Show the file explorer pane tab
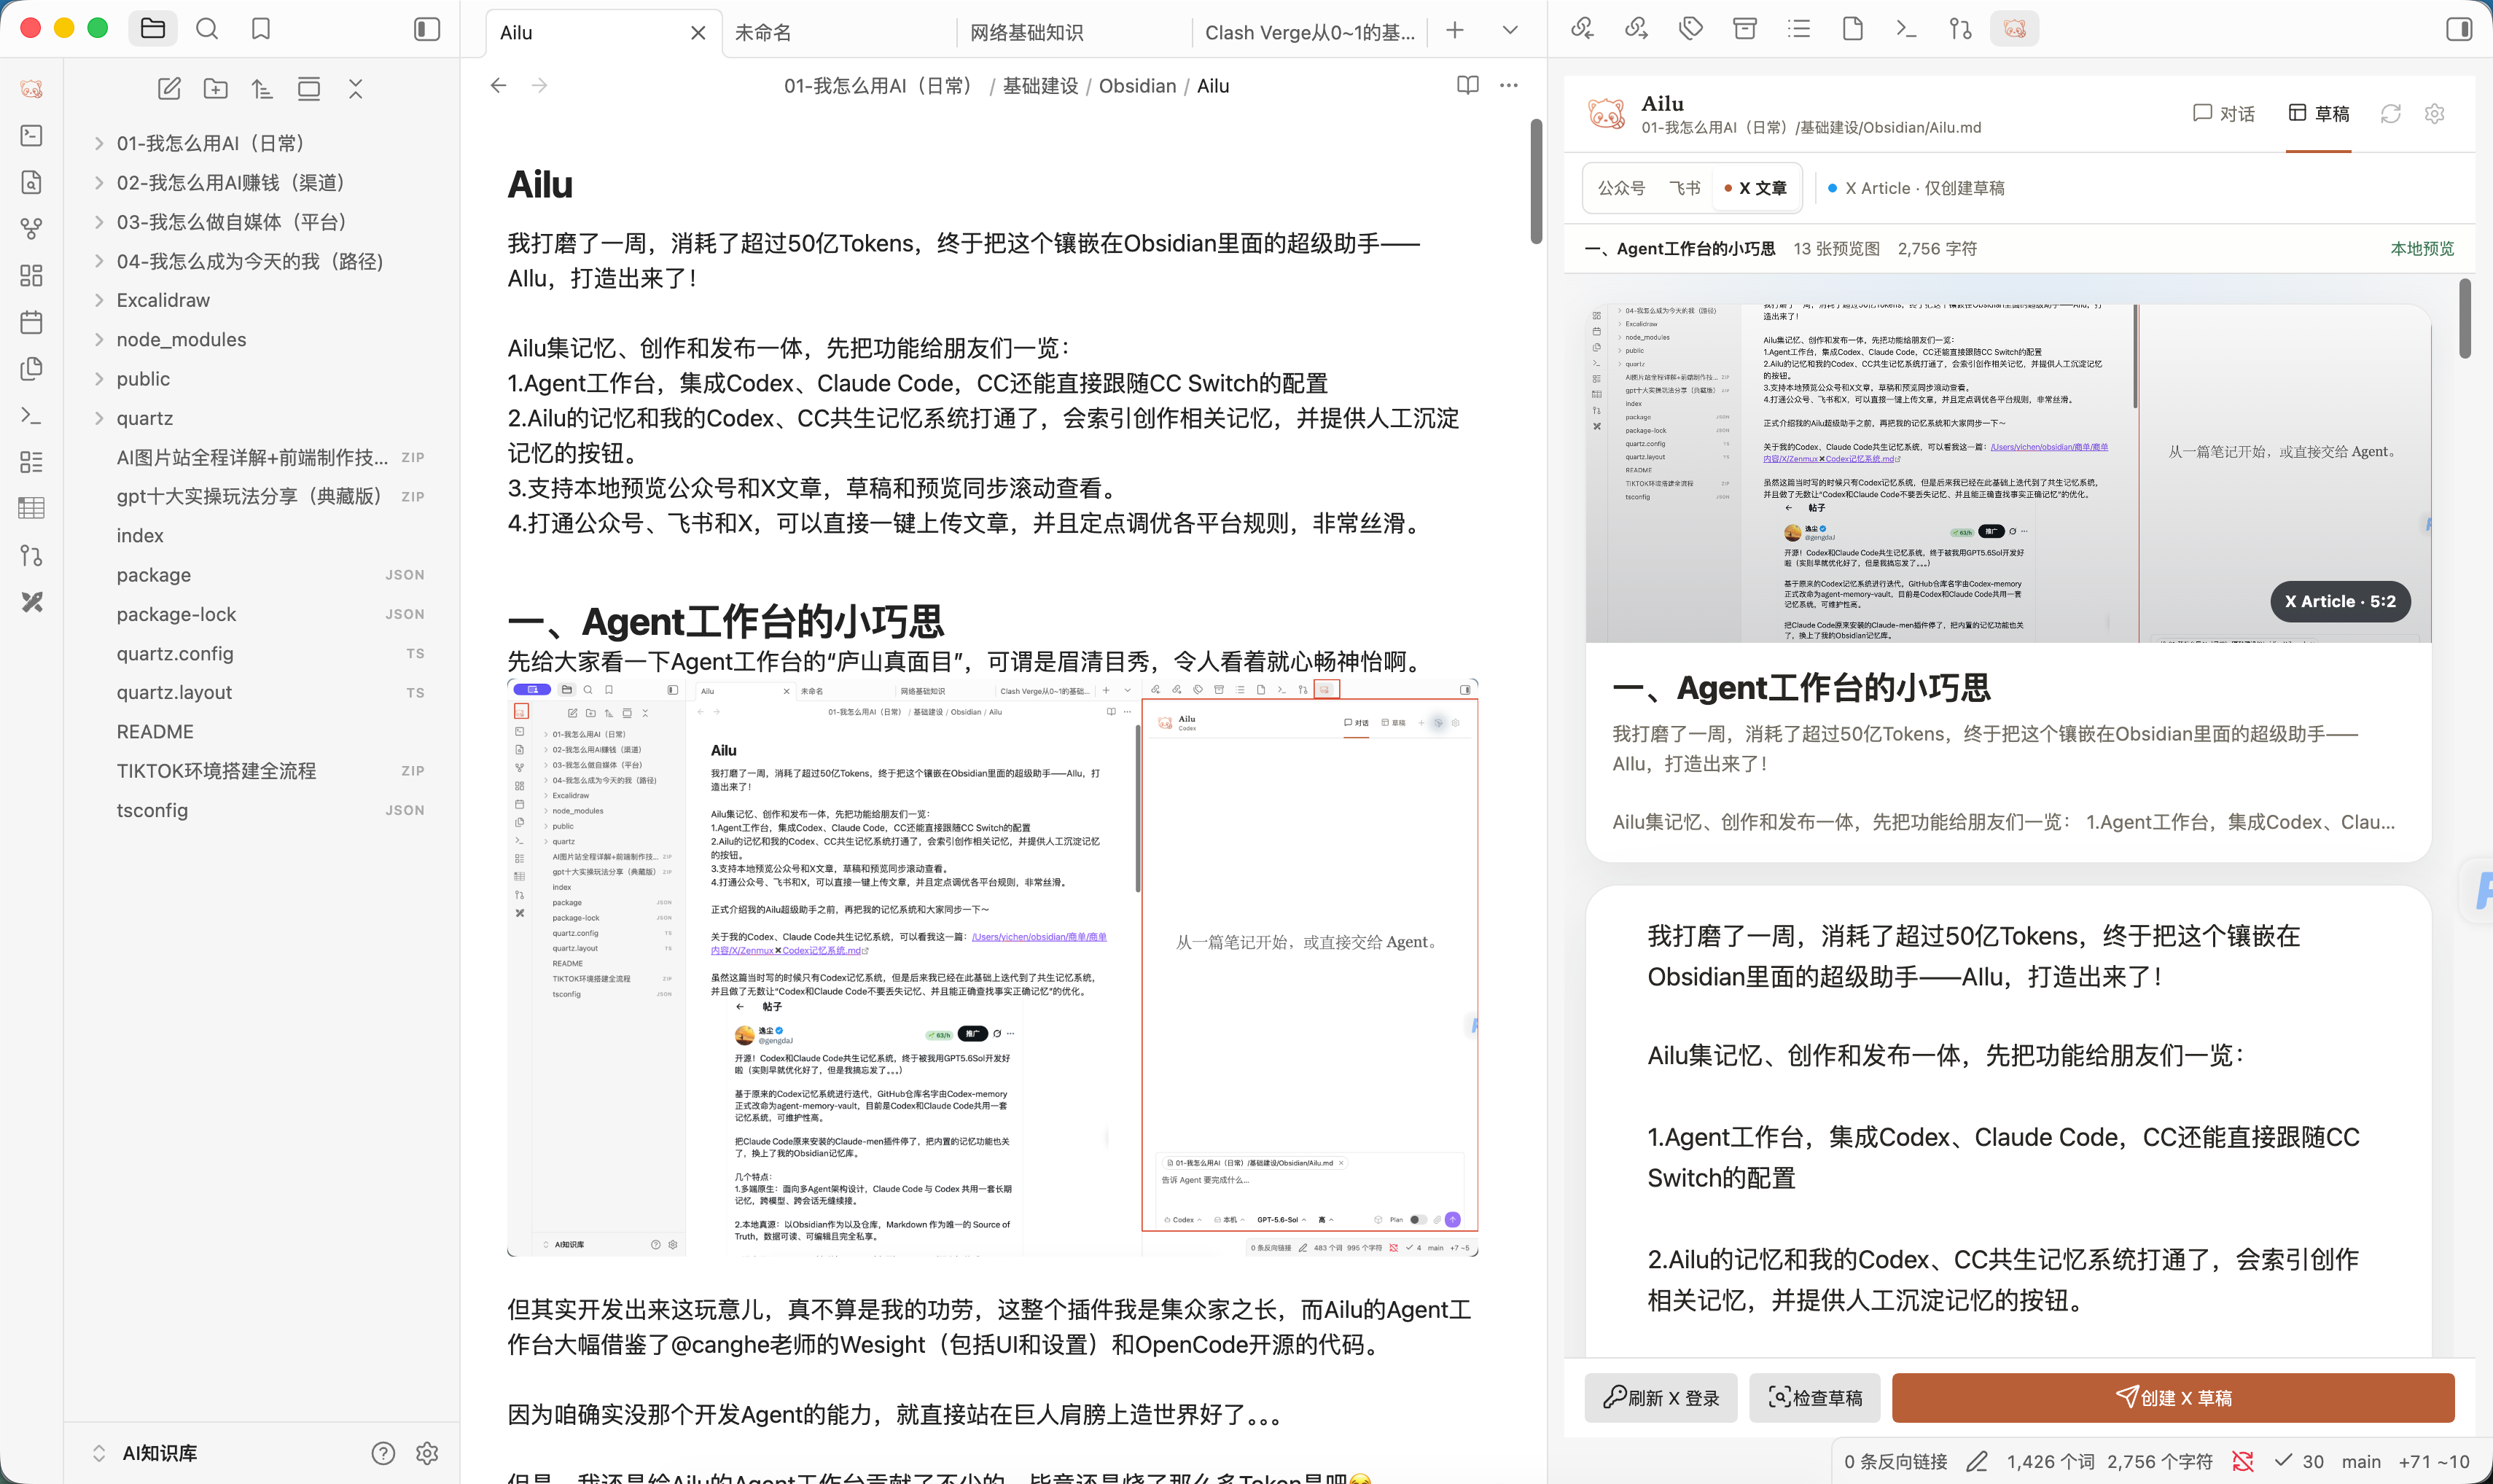This screenshot has height=1484, width=2493. 153,29
